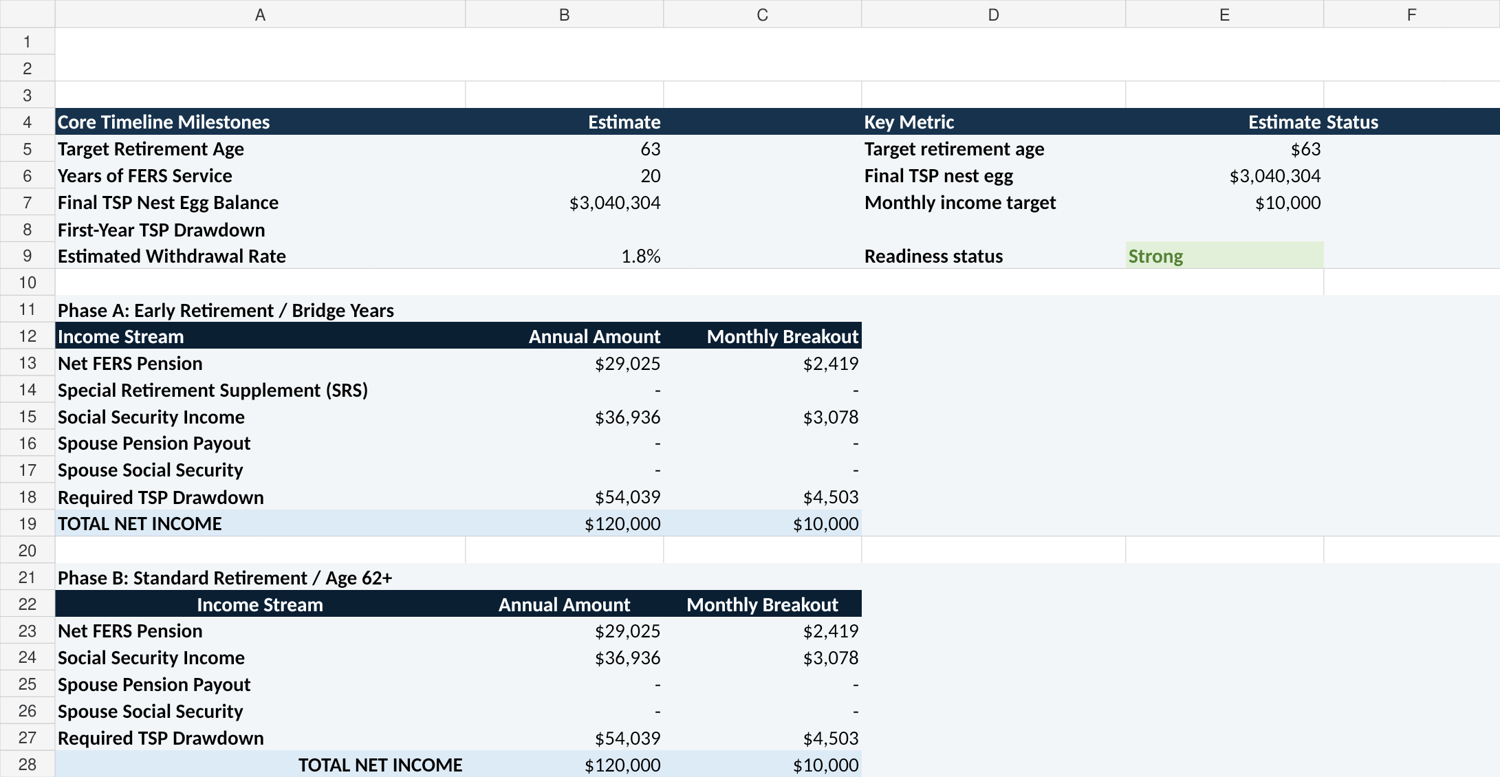The height and width of the screenshot is (777, 1500).
Task: Click the 'Key Metric' header cell
Action: click(x=993, y=122)
